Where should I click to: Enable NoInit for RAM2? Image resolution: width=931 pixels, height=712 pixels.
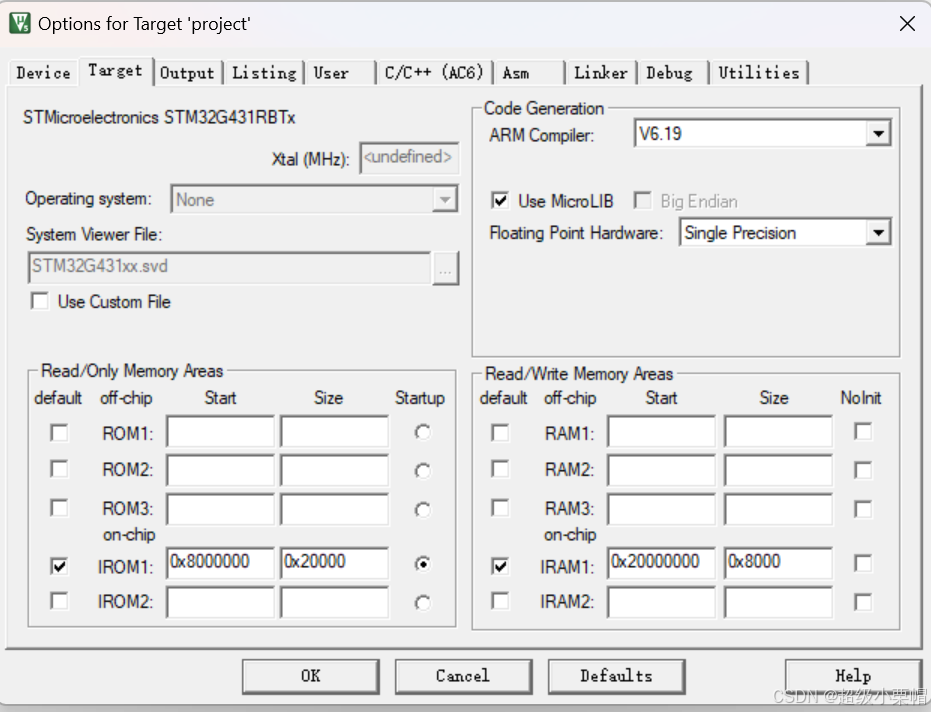pos(863,470)
